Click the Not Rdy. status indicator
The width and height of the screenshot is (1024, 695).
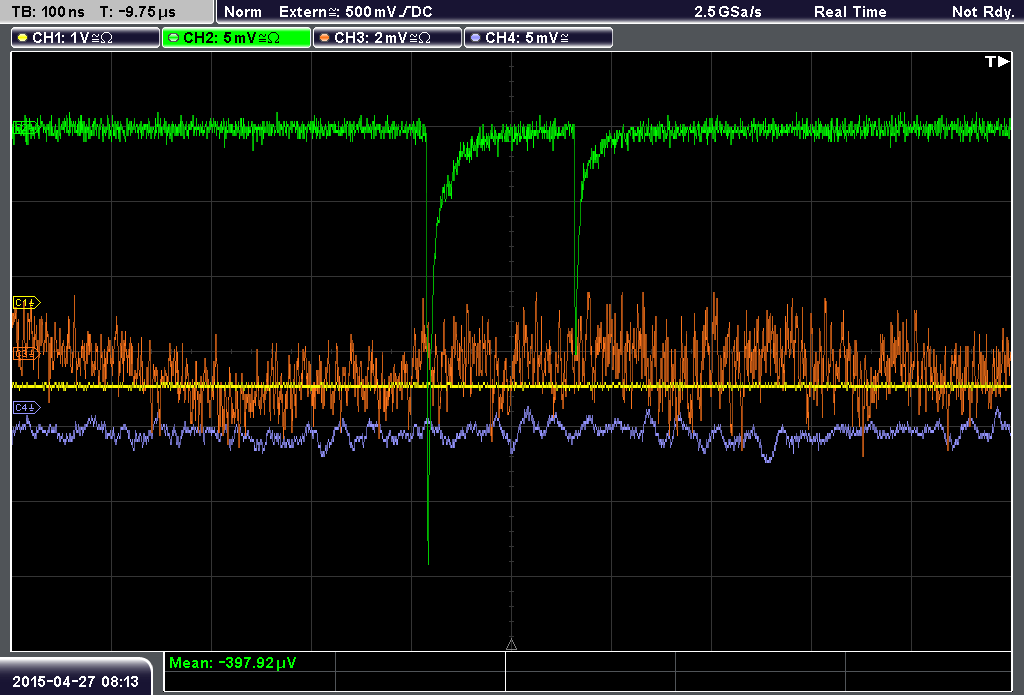[983, 12]
